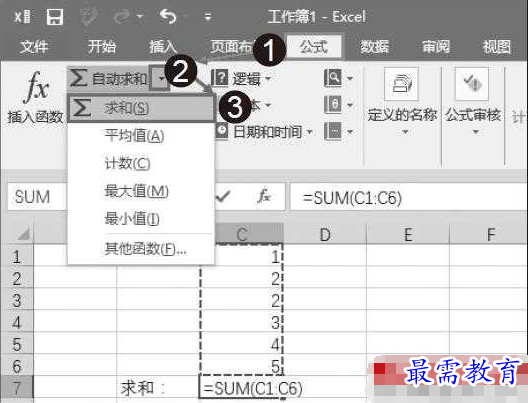Click the Excel application icon in title bar
The height and width of the screenshot is (403, 528).
tap(22, 16)
